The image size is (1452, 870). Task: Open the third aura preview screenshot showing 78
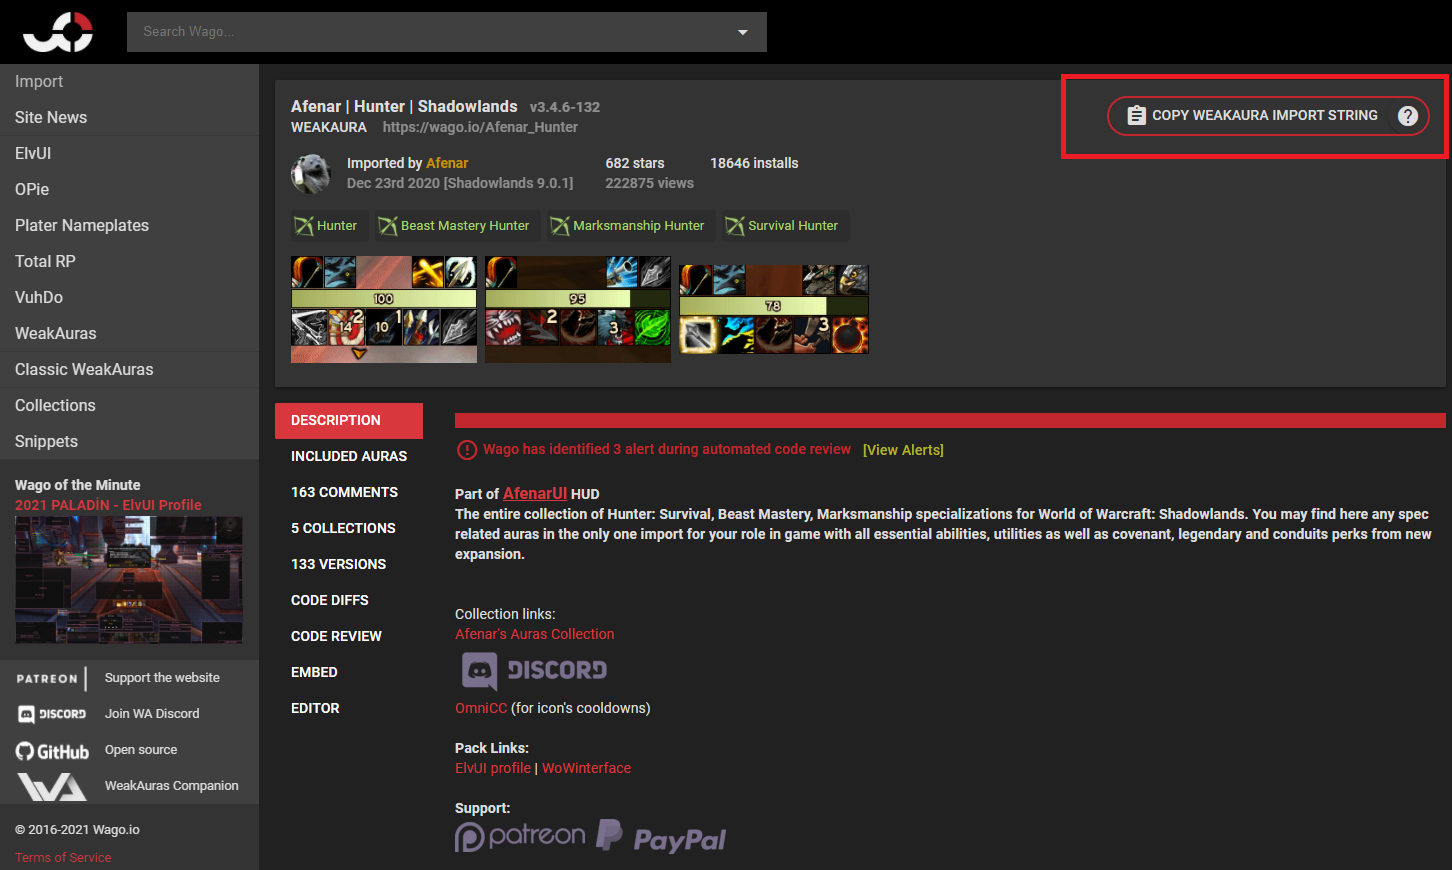pos(774,309)
